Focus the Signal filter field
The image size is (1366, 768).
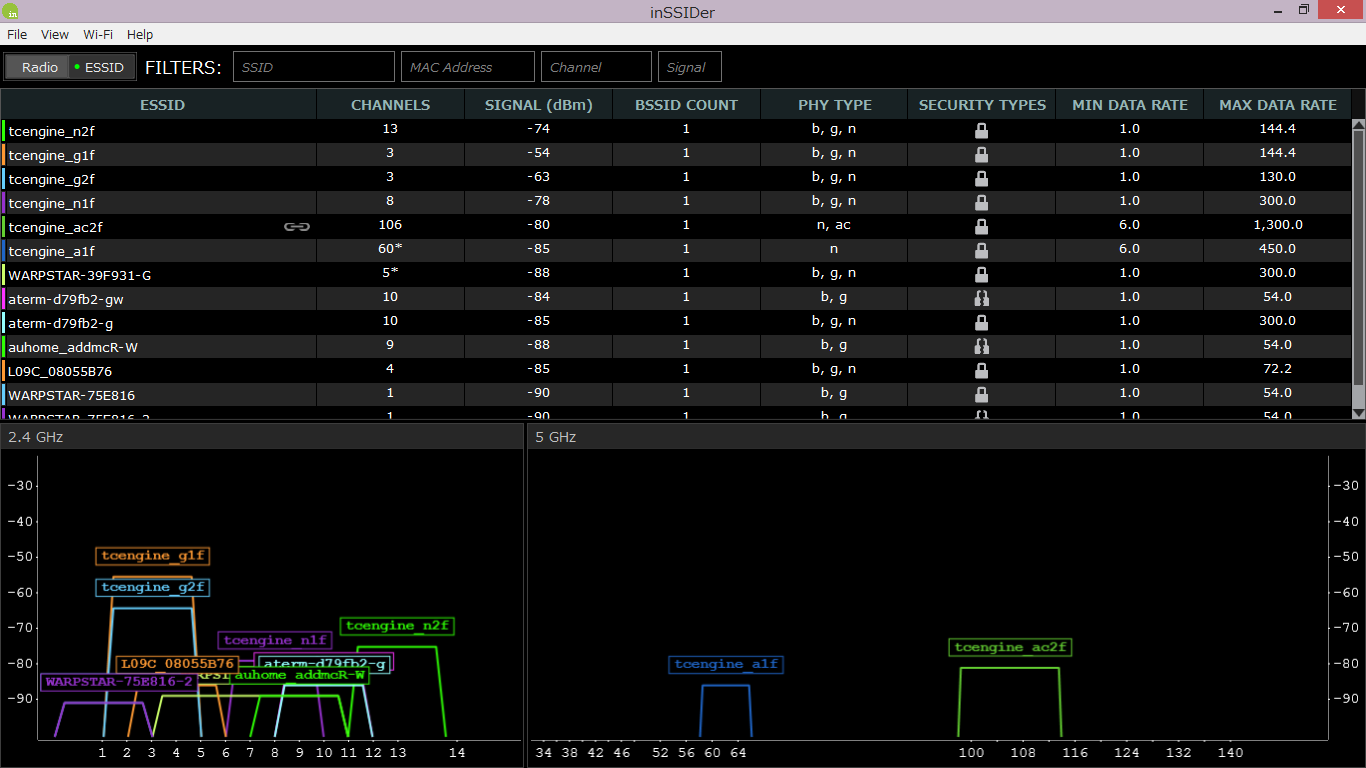[690, 67]
